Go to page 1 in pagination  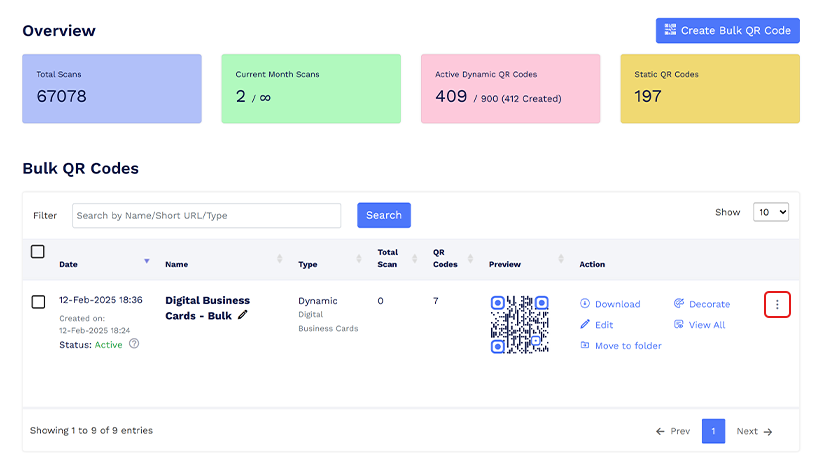pyautogui.click(x=713, y=431)
